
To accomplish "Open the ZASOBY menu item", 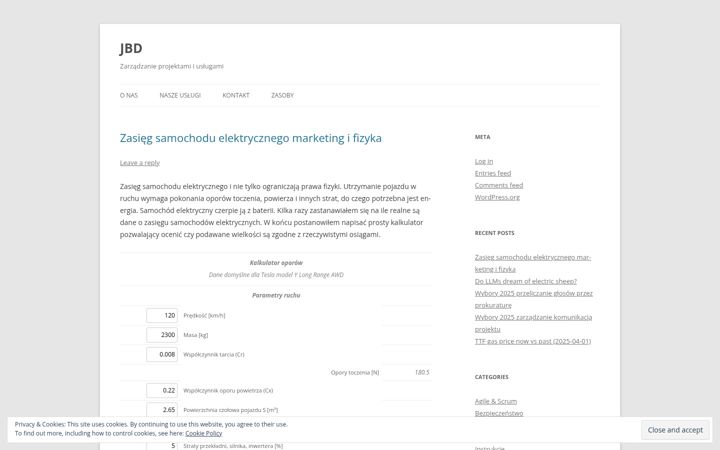I will [282, 96].
